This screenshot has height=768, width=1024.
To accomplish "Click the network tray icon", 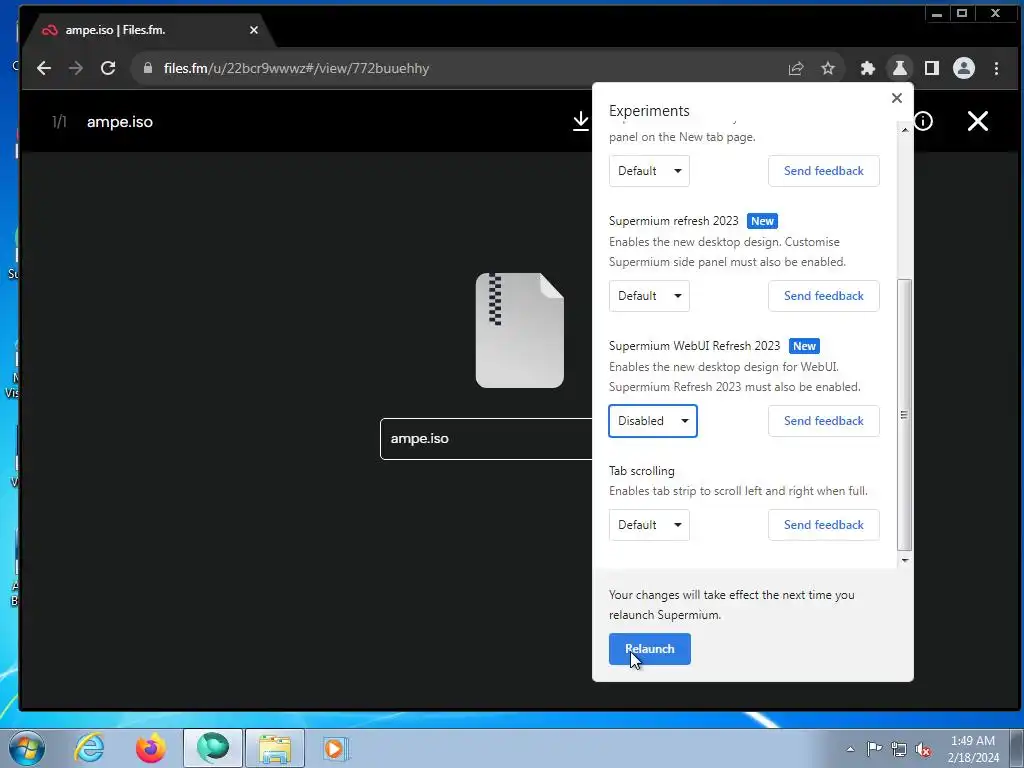I will point(899,749).
